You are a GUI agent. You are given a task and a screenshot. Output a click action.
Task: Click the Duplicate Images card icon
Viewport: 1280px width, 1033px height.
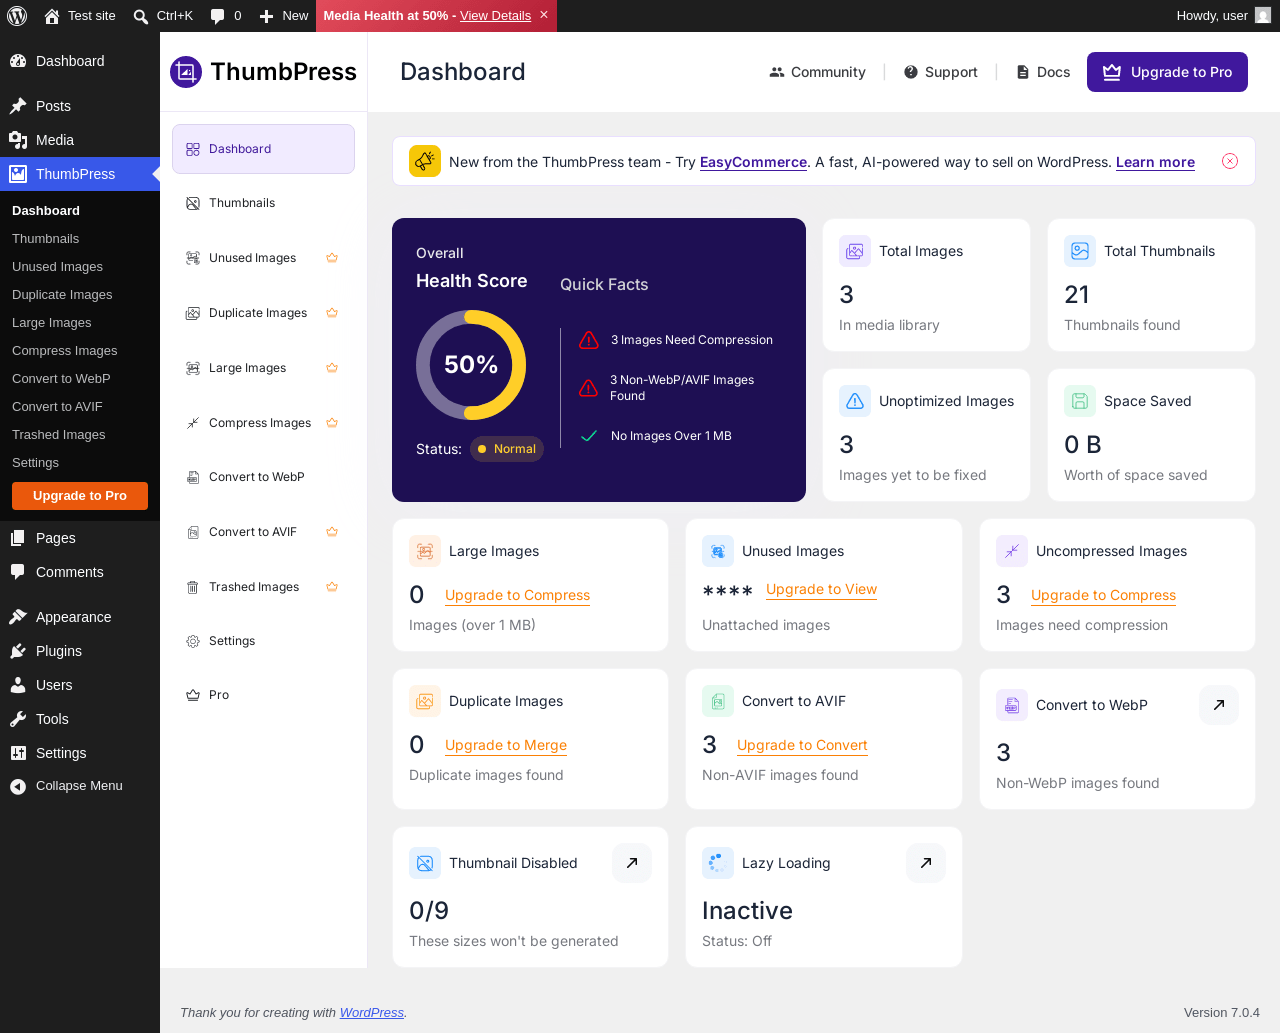tap(425, 701)
